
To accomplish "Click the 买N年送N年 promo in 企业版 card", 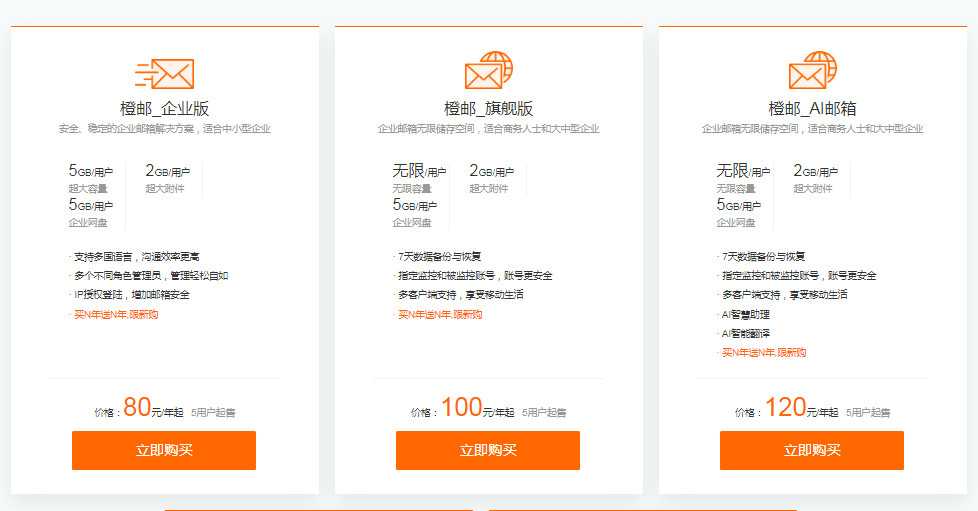I will [x=116, y=315].
